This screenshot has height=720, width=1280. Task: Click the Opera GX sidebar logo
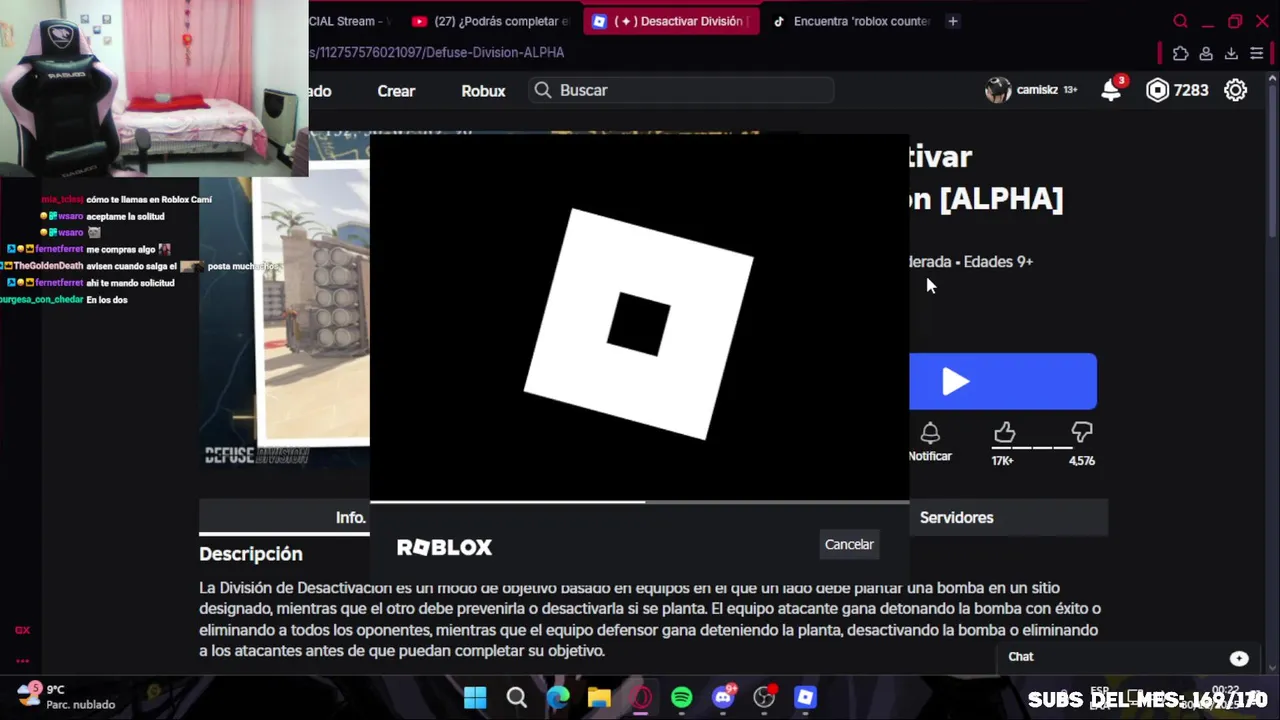[22, 630]
